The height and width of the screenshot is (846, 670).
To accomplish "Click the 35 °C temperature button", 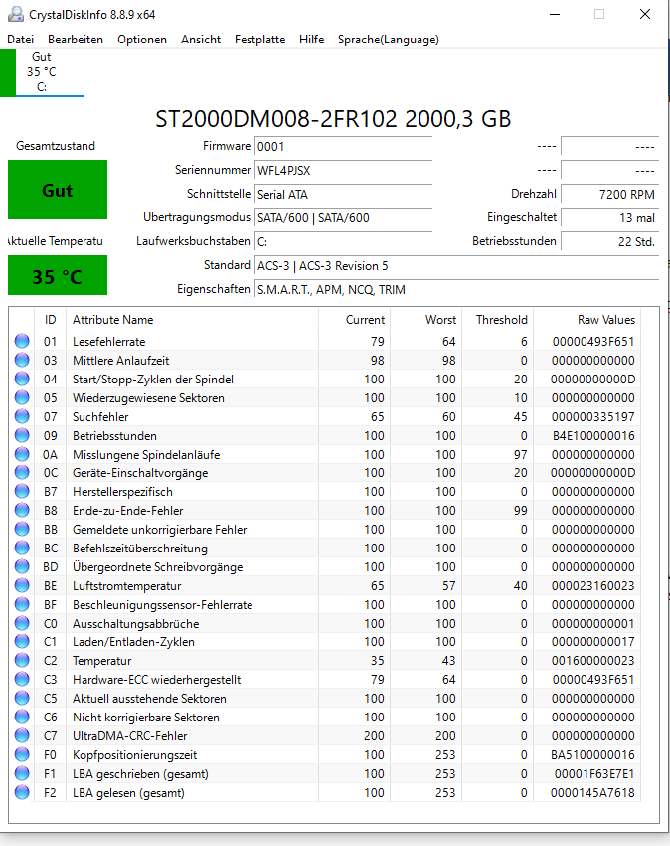I will pyautogui.click(x=57, y=275).
